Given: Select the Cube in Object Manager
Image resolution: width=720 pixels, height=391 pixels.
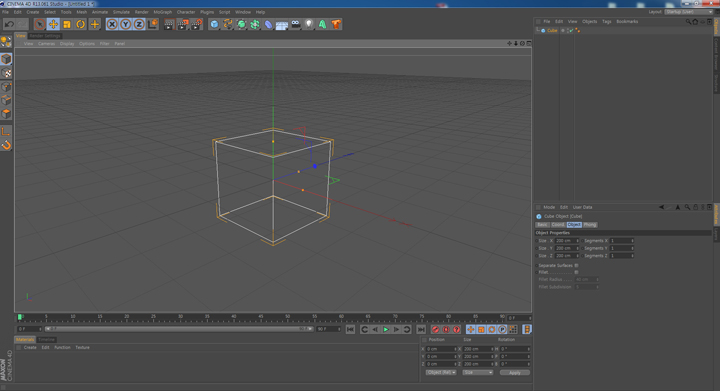Looking at the screenshot, I should pyautogui.click(x=552, y=31).
